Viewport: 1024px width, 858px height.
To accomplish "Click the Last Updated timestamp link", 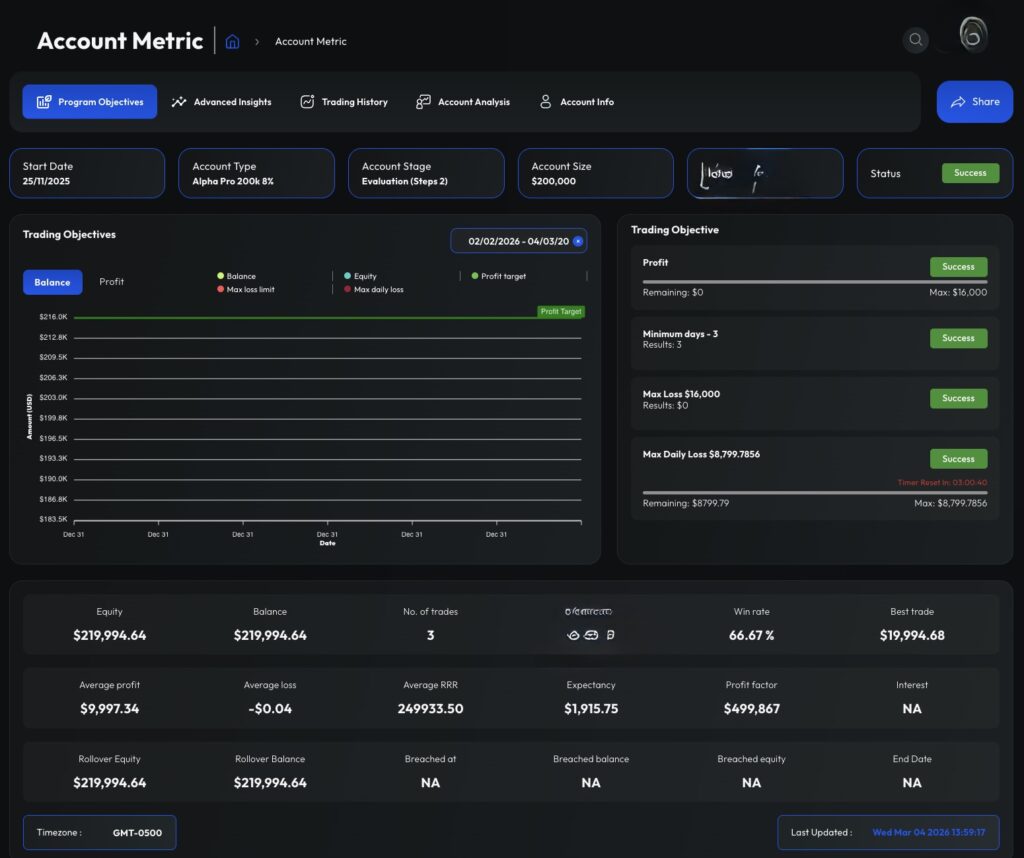I will 929,831.
